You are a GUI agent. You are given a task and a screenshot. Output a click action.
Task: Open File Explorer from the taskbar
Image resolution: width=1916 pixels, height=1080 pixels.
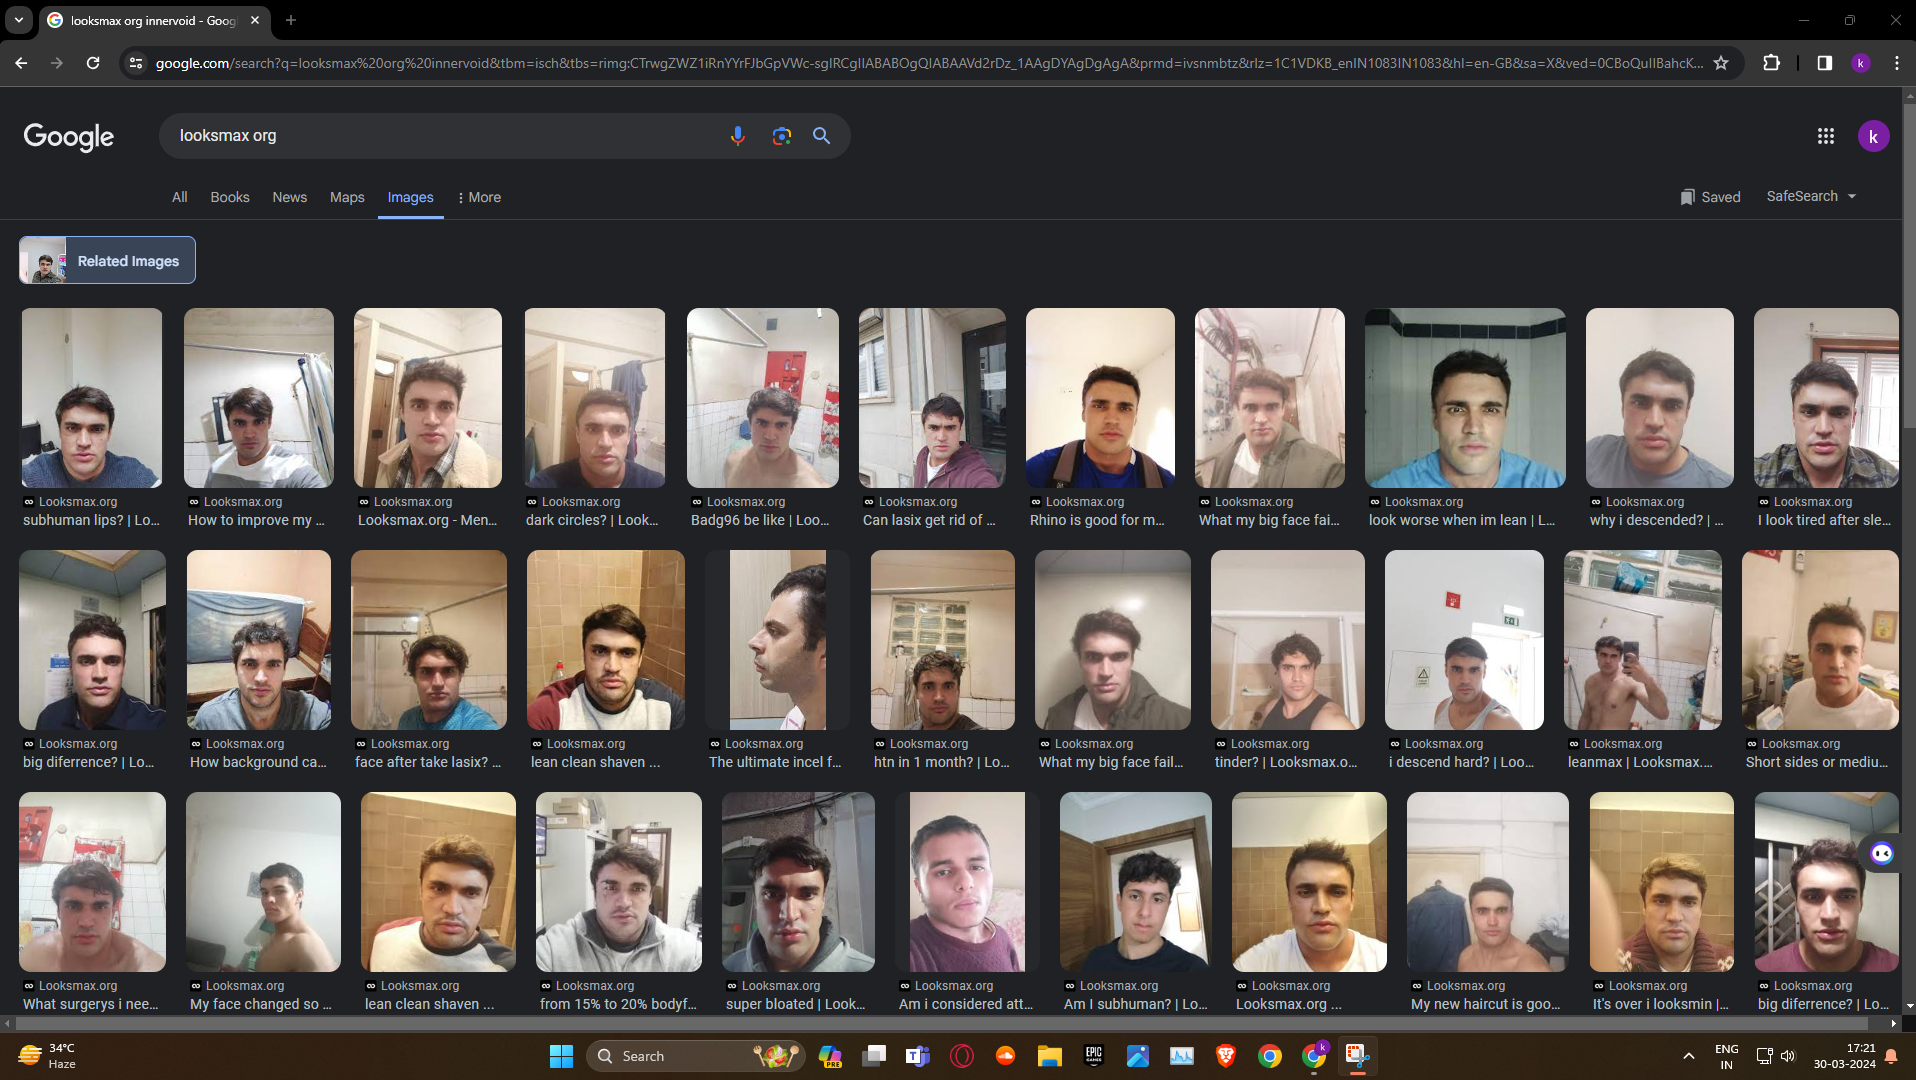1049,1056
